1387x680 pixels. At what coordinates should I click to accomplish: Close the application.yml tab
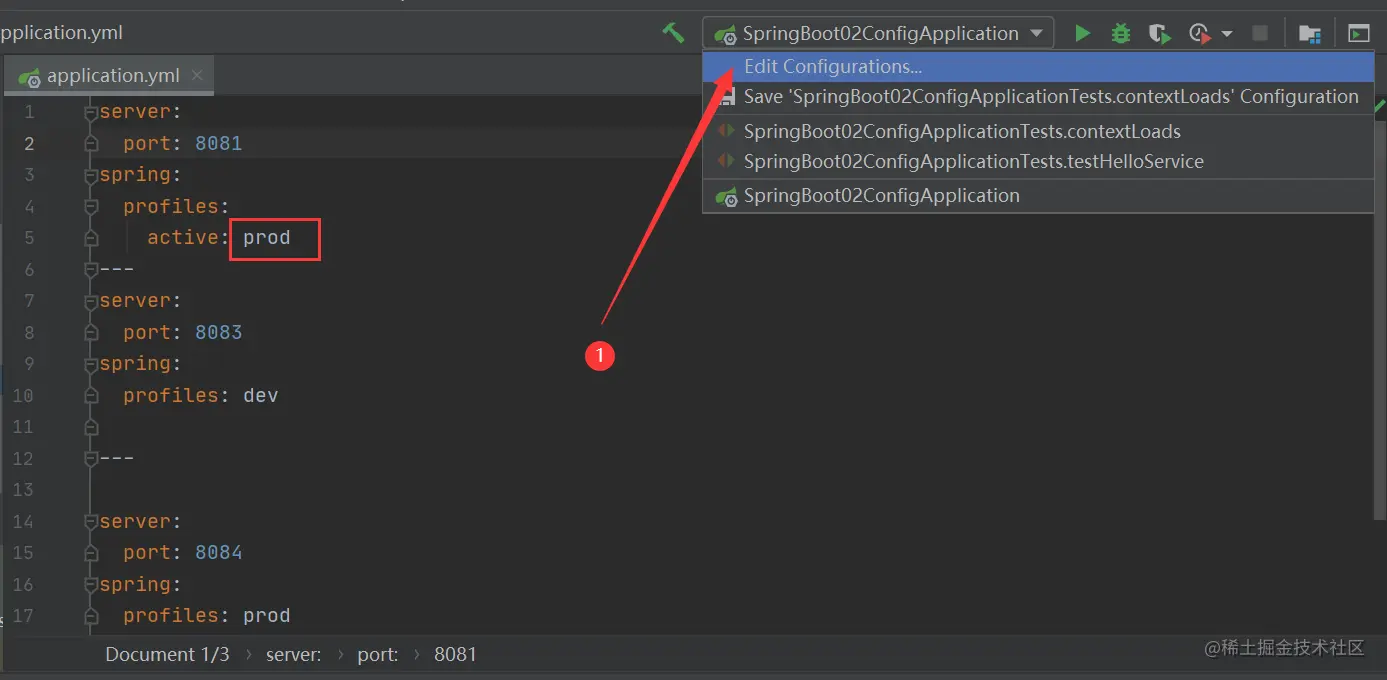197,75
